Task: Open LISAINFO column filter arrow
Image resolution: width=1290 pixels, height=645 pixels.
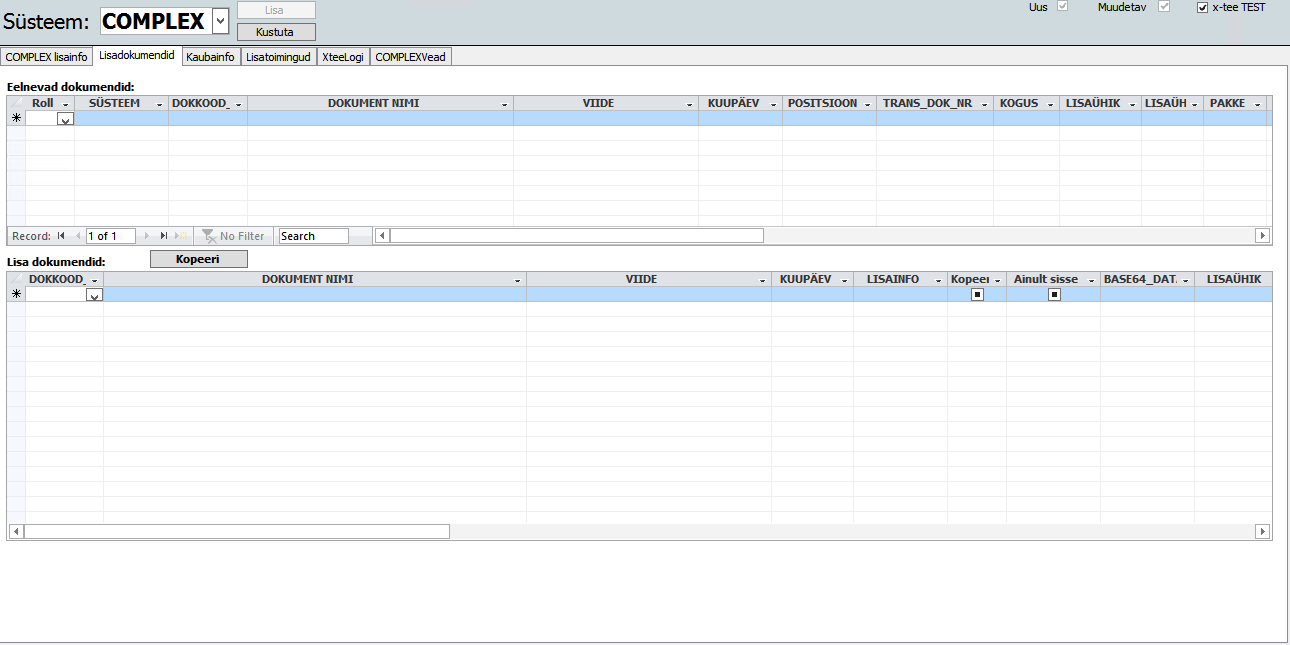Action: 939,280
